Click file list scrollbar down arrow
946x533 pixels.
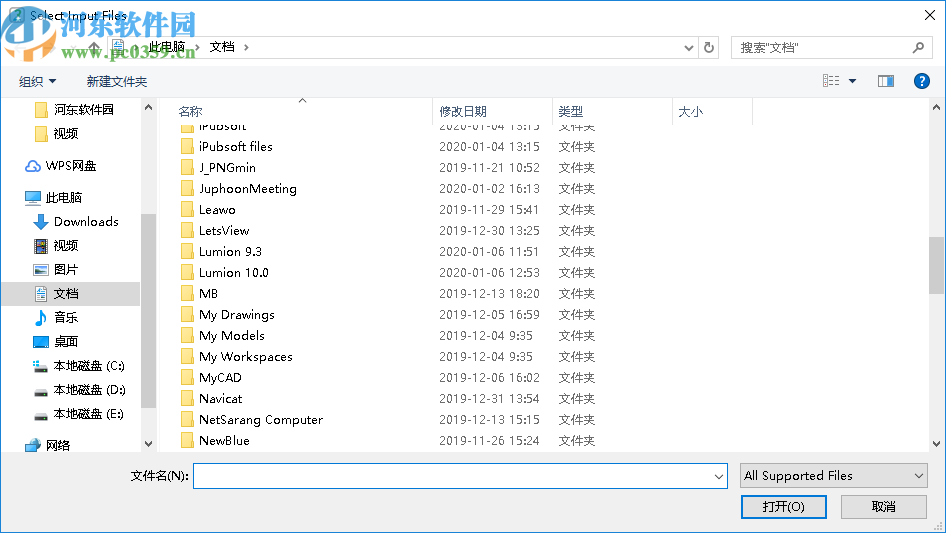click(936, 444)
